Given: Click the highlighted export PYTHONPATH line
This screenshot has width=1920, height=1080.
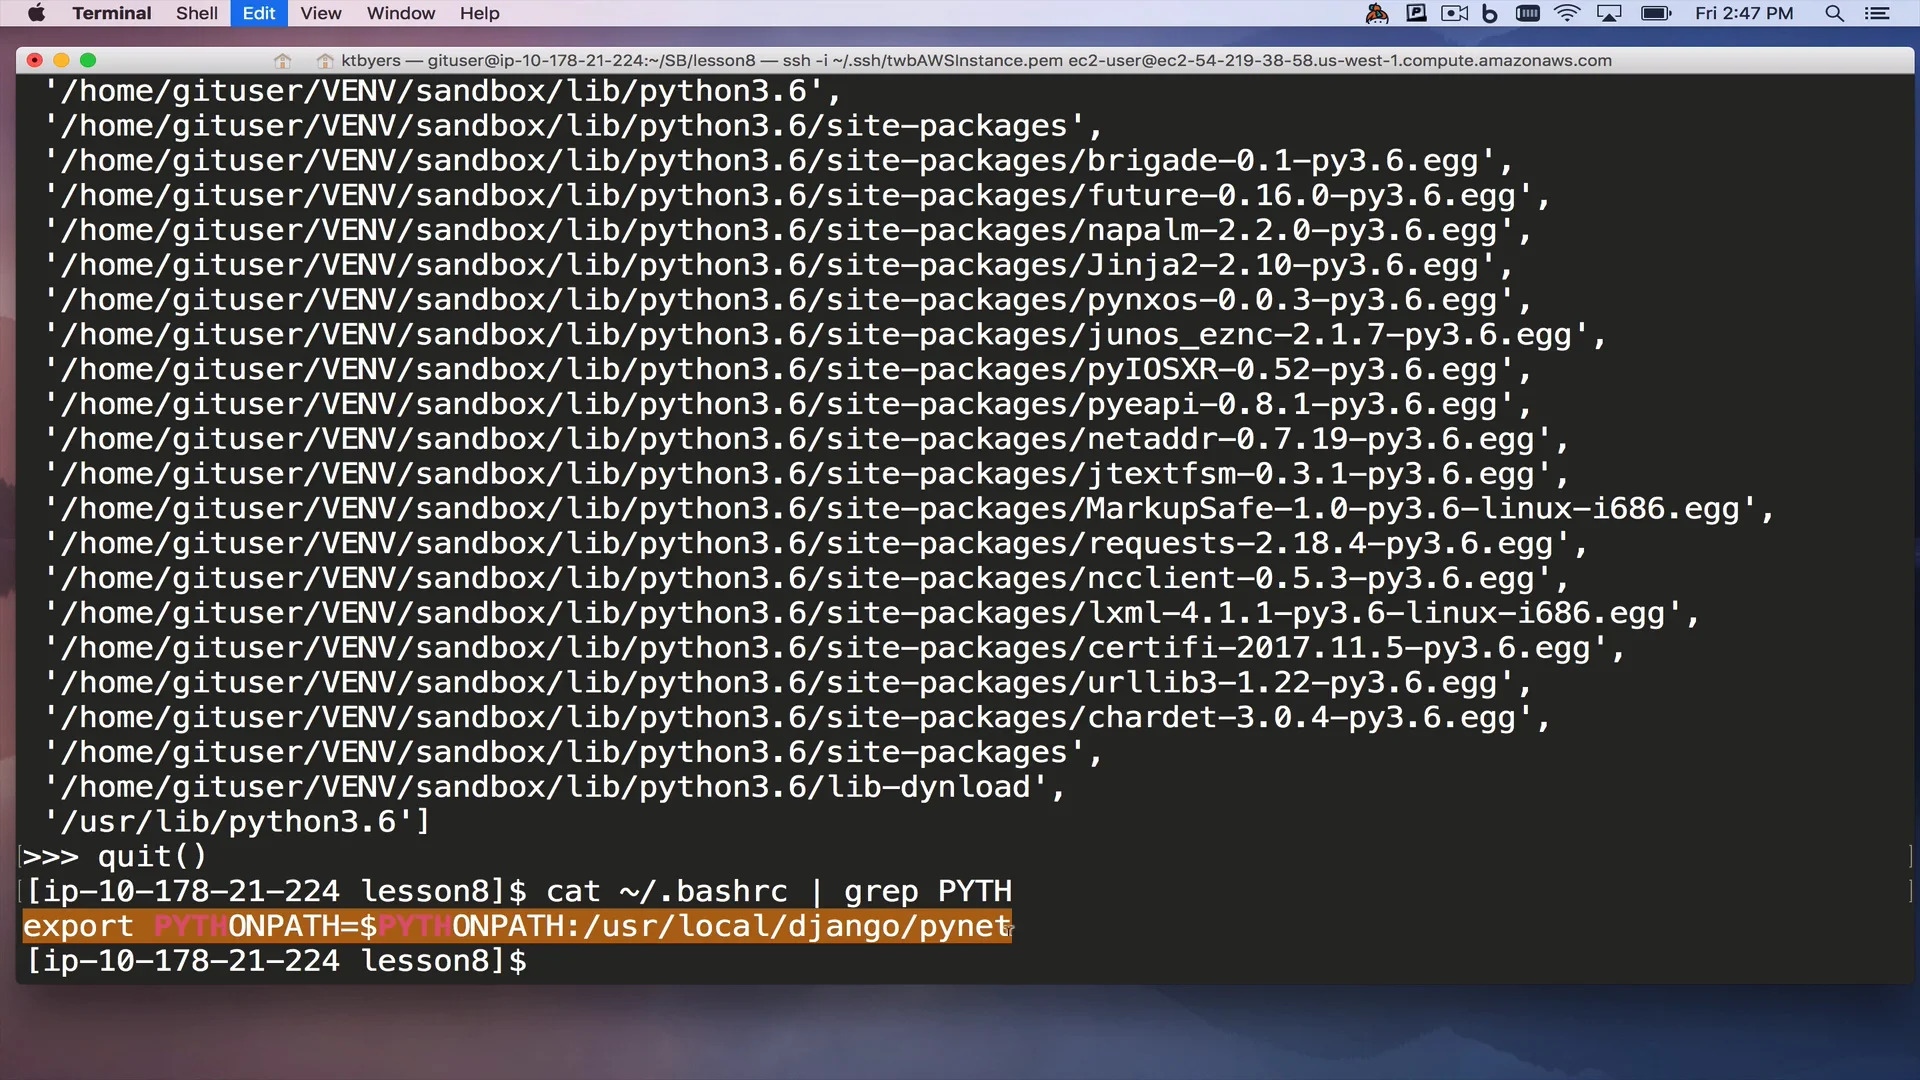Looking at the screenshot, I should click(x=515, y=926).
